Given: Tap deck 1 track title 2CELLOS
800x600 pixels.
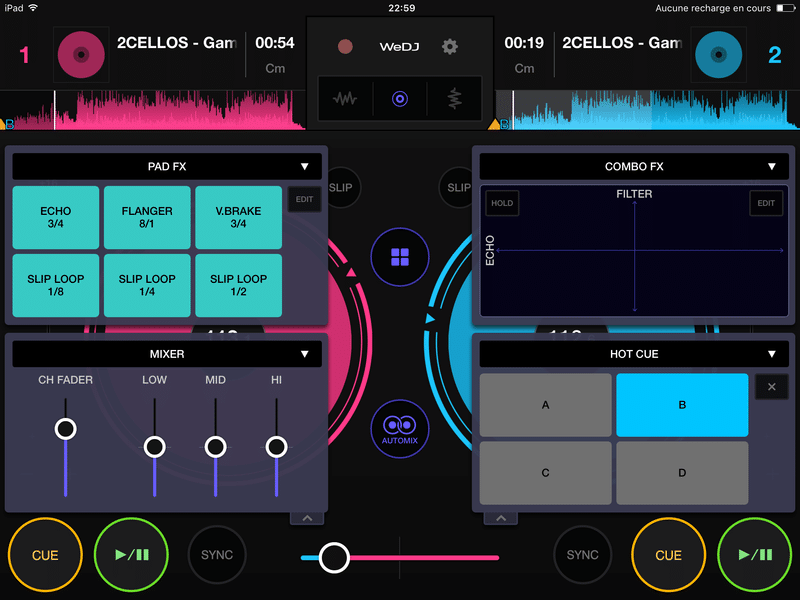Looking at the screenshot, I should point(177,43).
